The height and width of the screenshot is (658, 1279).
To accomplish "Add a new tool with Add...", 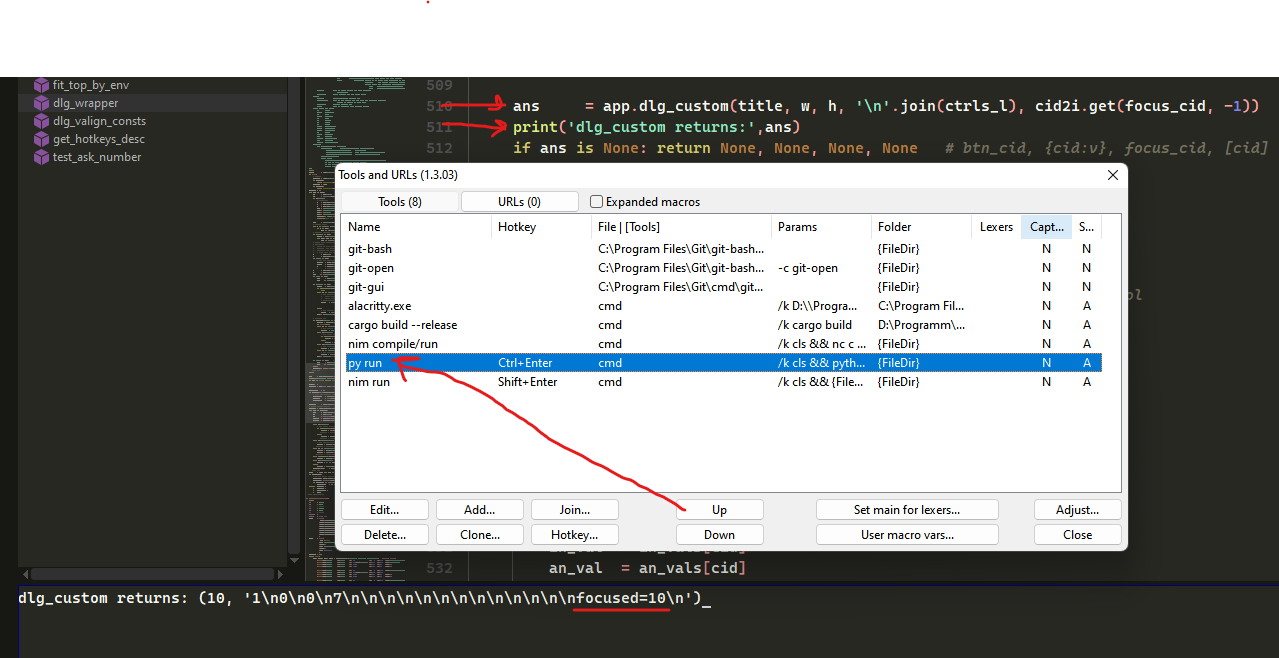I will point(479,509).
